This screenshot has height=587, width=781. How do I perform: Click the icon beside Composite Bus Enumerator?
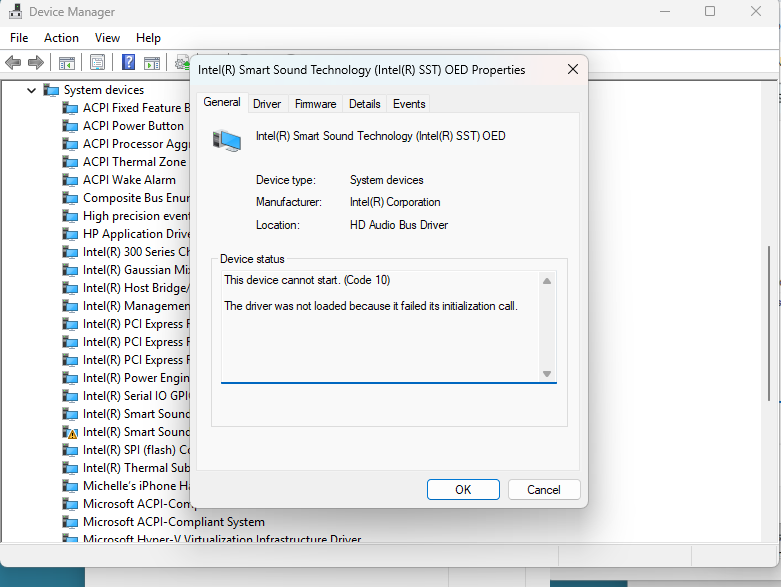pyautogui.click(x=70, y=198)
